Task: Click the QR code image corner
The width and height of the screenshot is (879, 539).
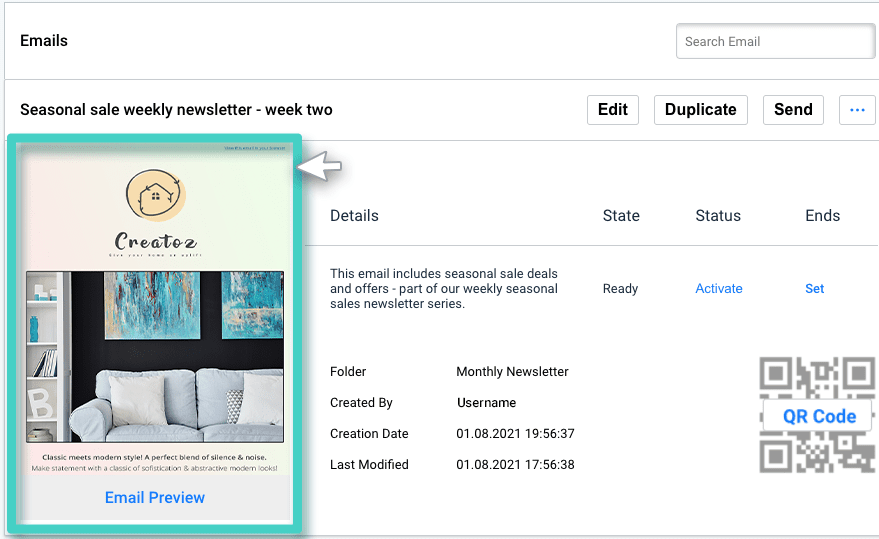Action: tap(776, 374)
